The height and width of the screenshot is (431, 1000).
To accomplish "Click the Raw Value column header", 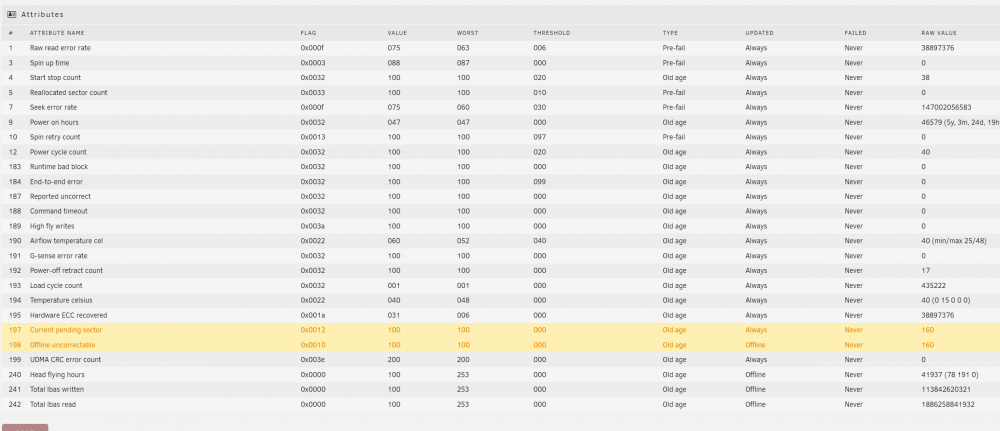I will [x=939, y=33].
